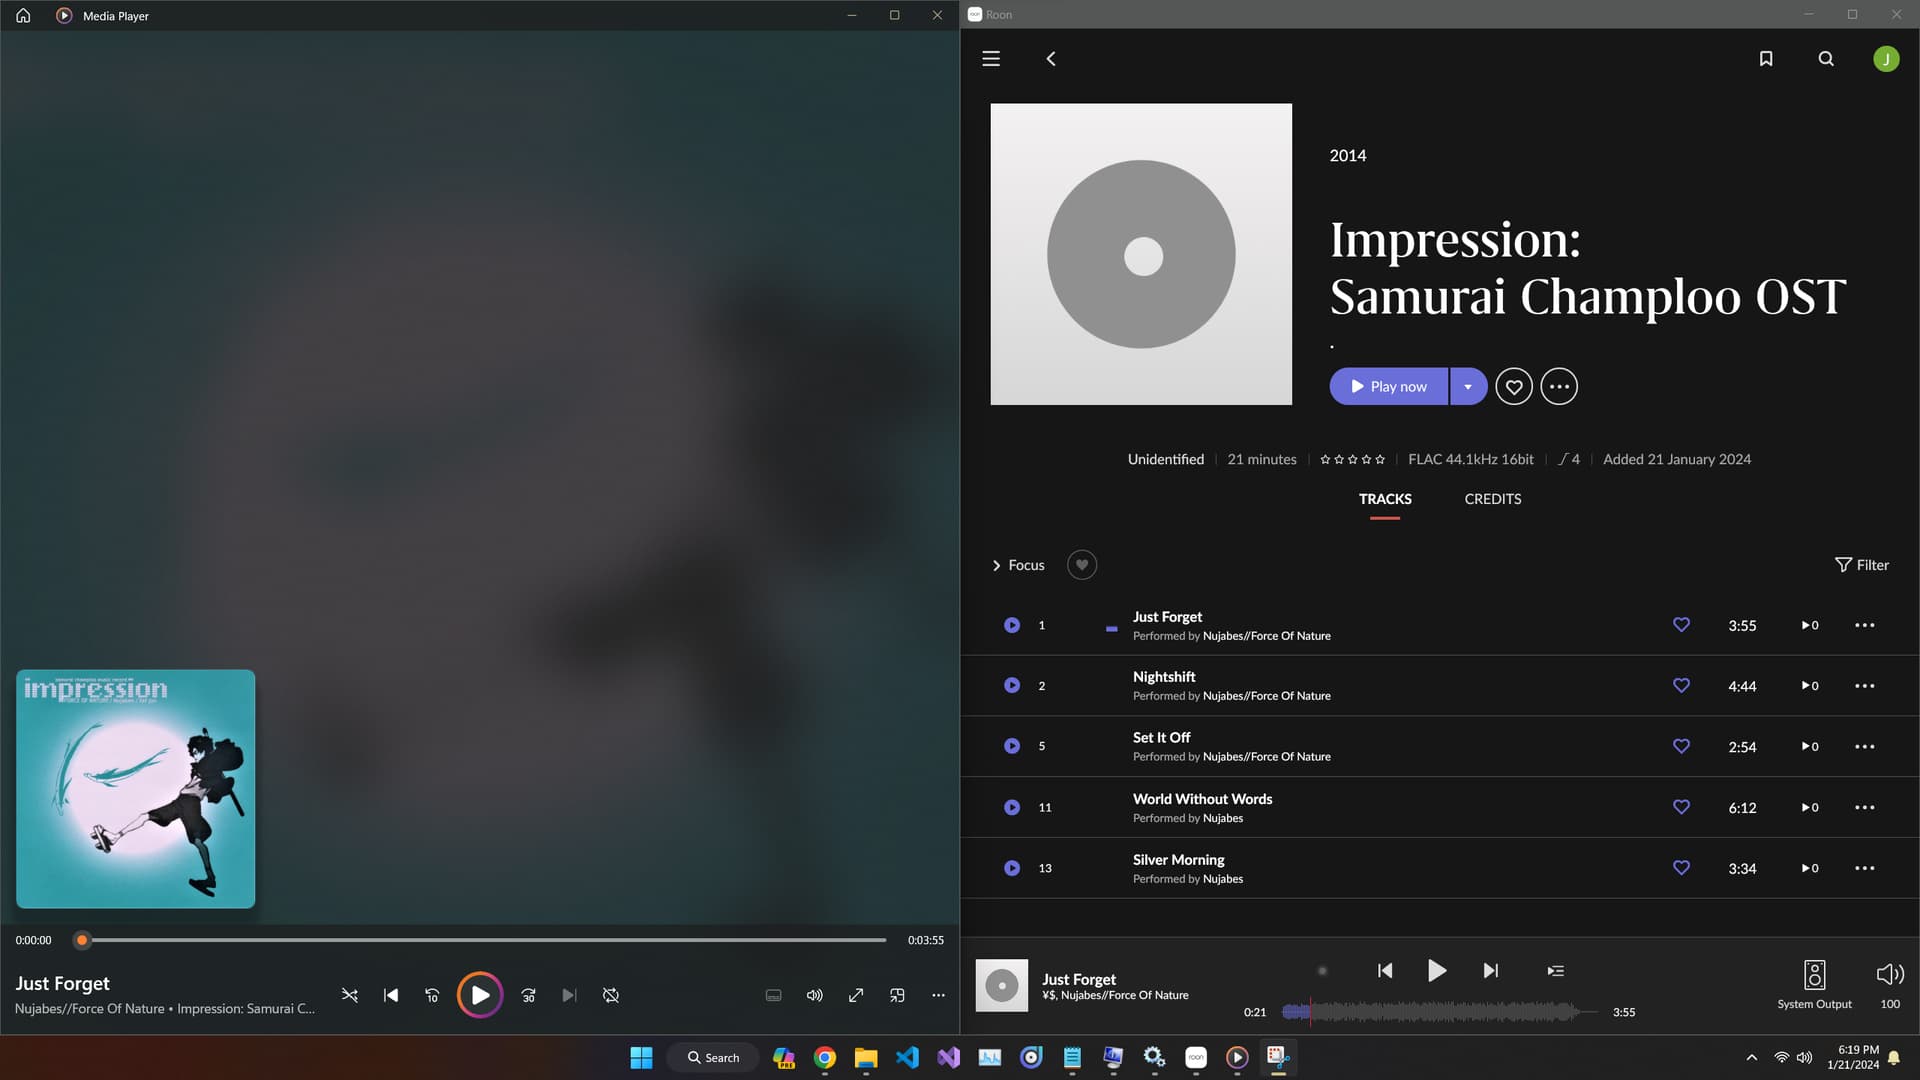
Task: Click the Roon bookmark icon
Action: pyautogui.click(x=1766, y=59)
